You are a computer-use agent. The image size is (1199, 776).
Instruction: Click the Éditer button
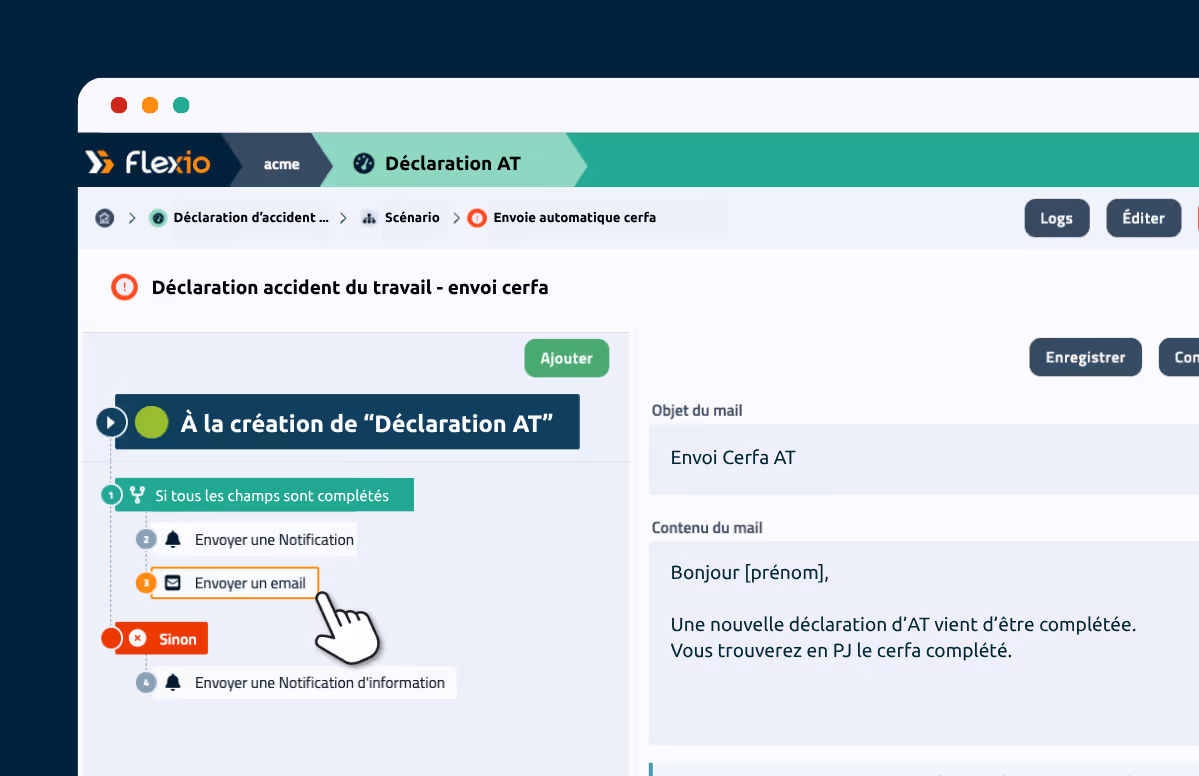click(1143, 218)
